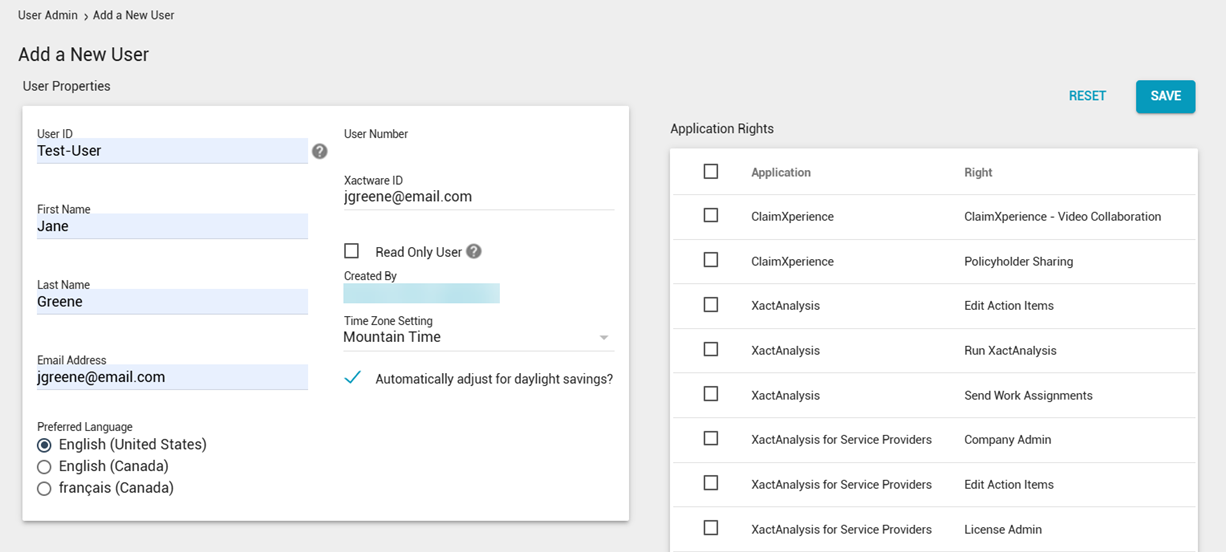Tick the Send Work Assignments checkbox
This screenshot has height=552, width=1226.
click(711, 394)
